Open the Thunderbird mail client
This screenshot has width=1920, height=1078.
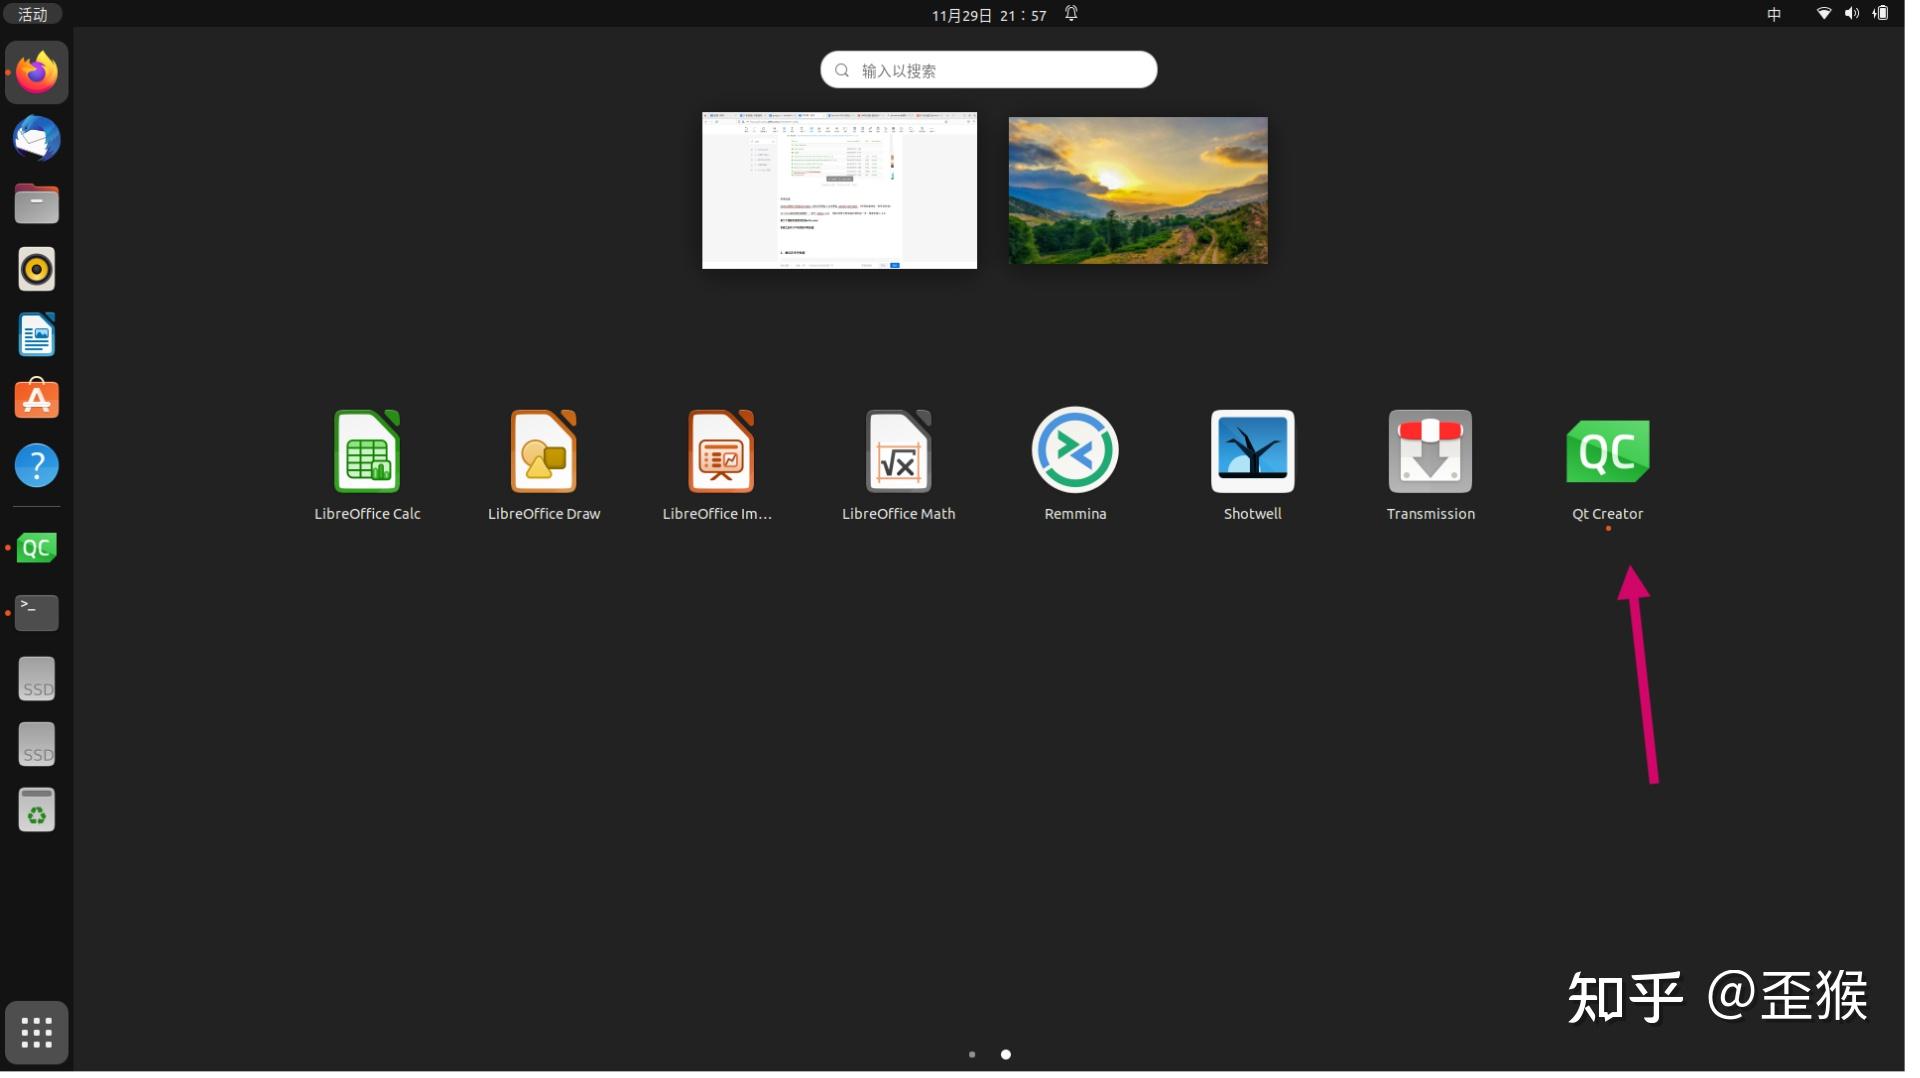[x=37, y=138]
